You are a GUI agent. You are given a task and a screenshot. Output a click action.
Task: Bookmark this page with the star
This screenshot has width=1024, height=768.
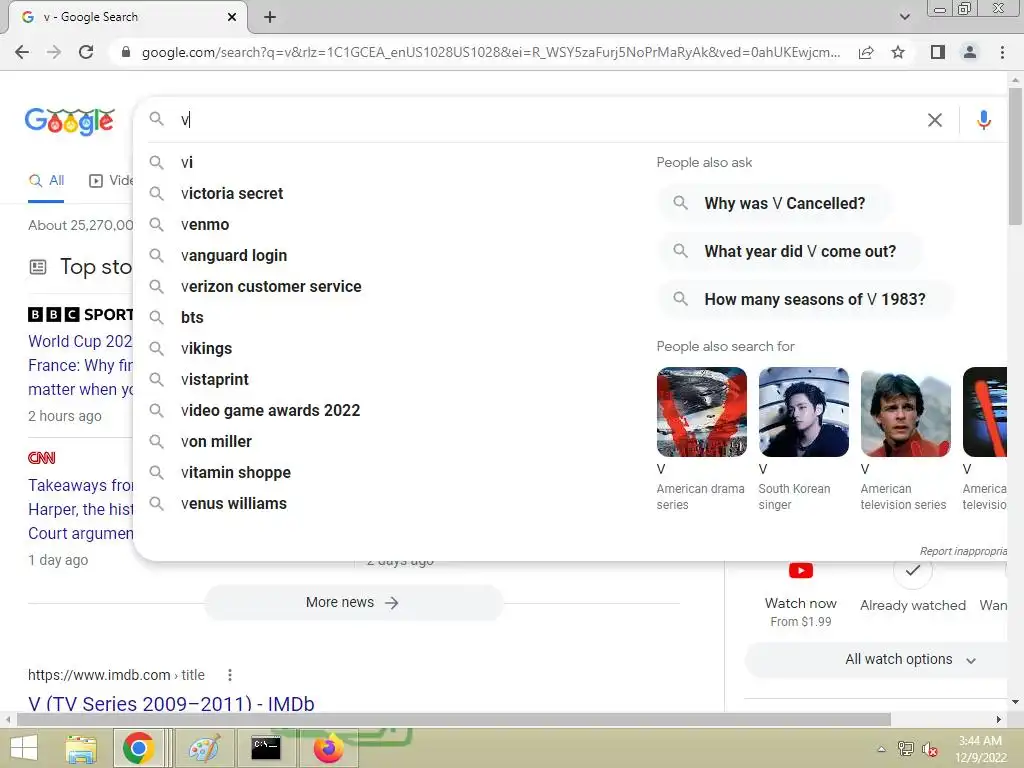coord(898,52)
